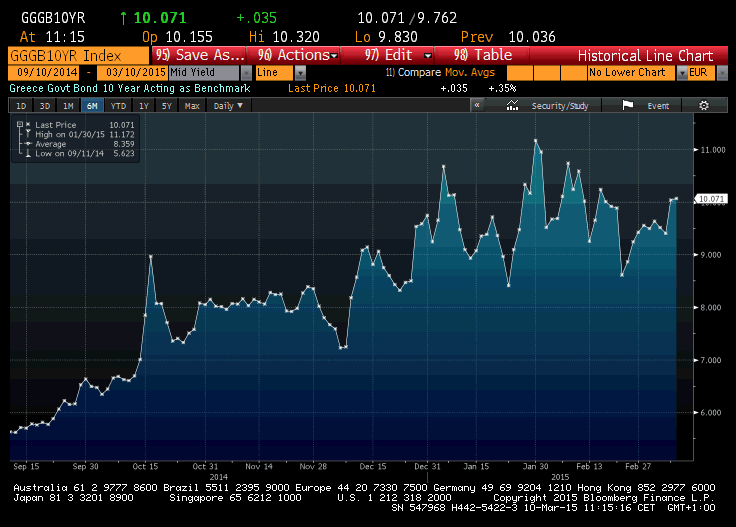This screenshot has width=736, height=527.
Task: Click the Event button label
Action: [658, 106]
